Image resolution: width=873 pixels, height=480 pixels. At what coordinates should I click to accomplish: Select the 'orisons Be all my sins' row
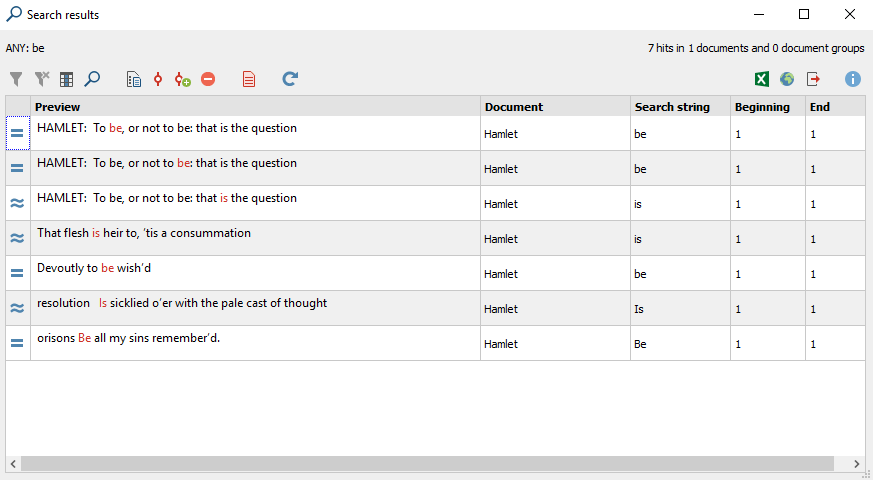(x=435, y=344)
